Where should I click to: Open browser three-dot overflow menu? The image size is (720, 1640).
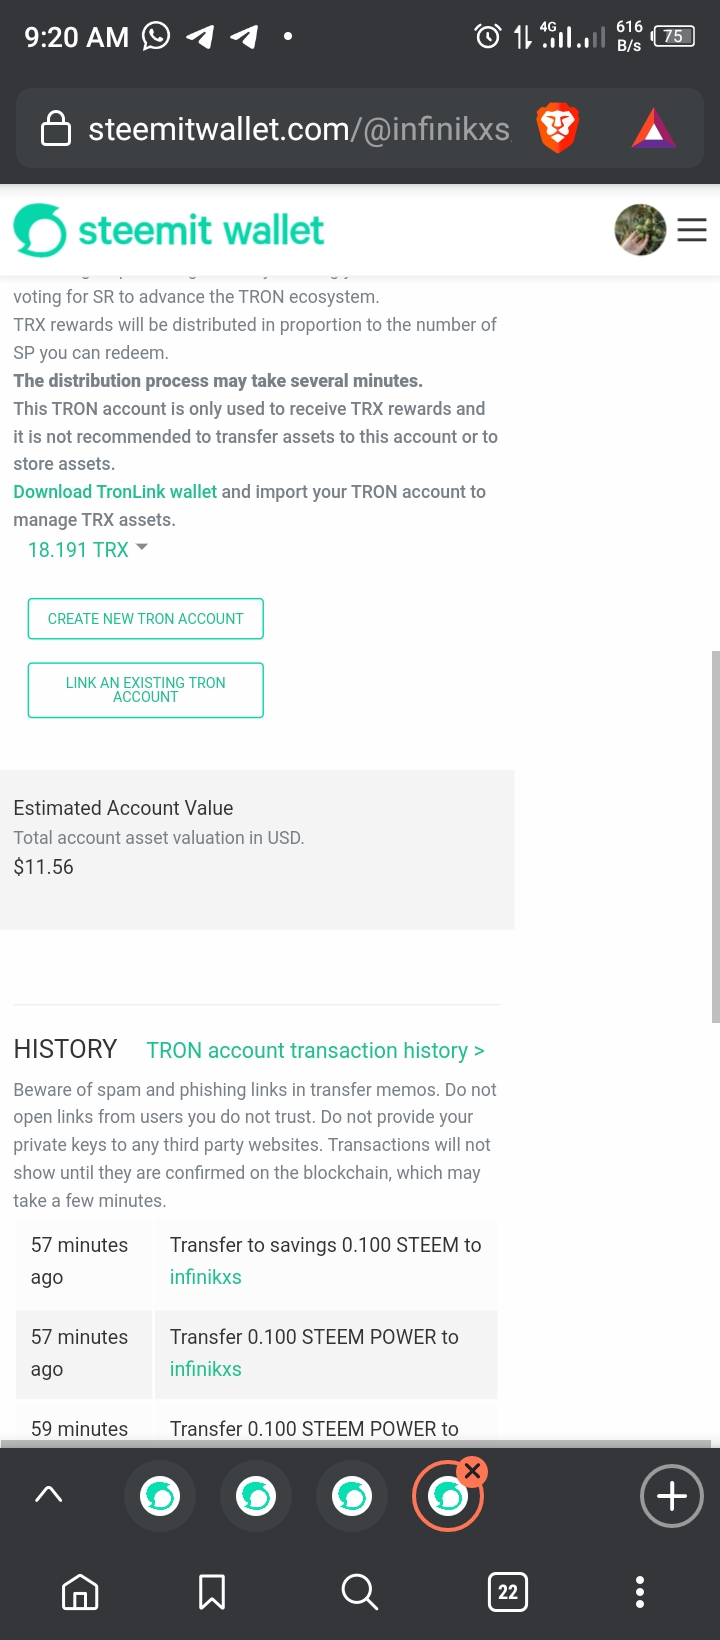pos(640,1591)
